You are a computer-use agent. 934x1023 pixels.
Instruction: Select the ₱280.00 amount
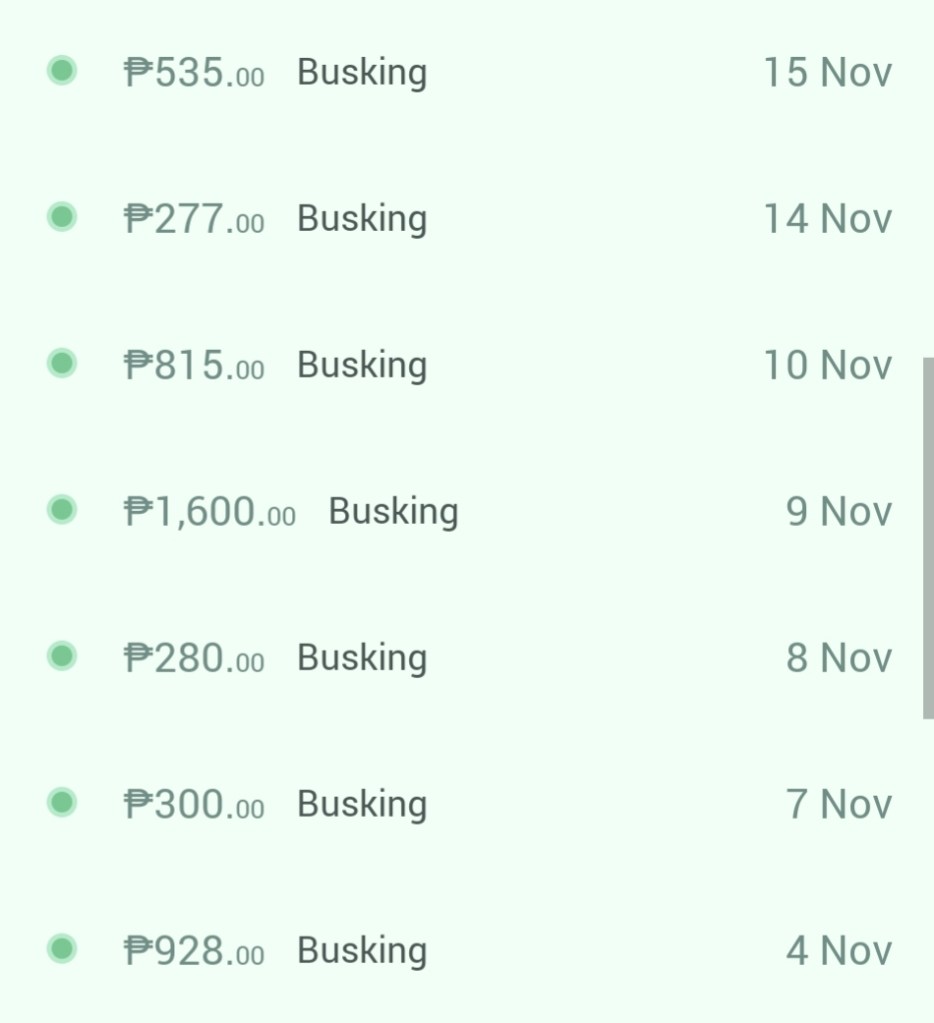click(194, 658)
